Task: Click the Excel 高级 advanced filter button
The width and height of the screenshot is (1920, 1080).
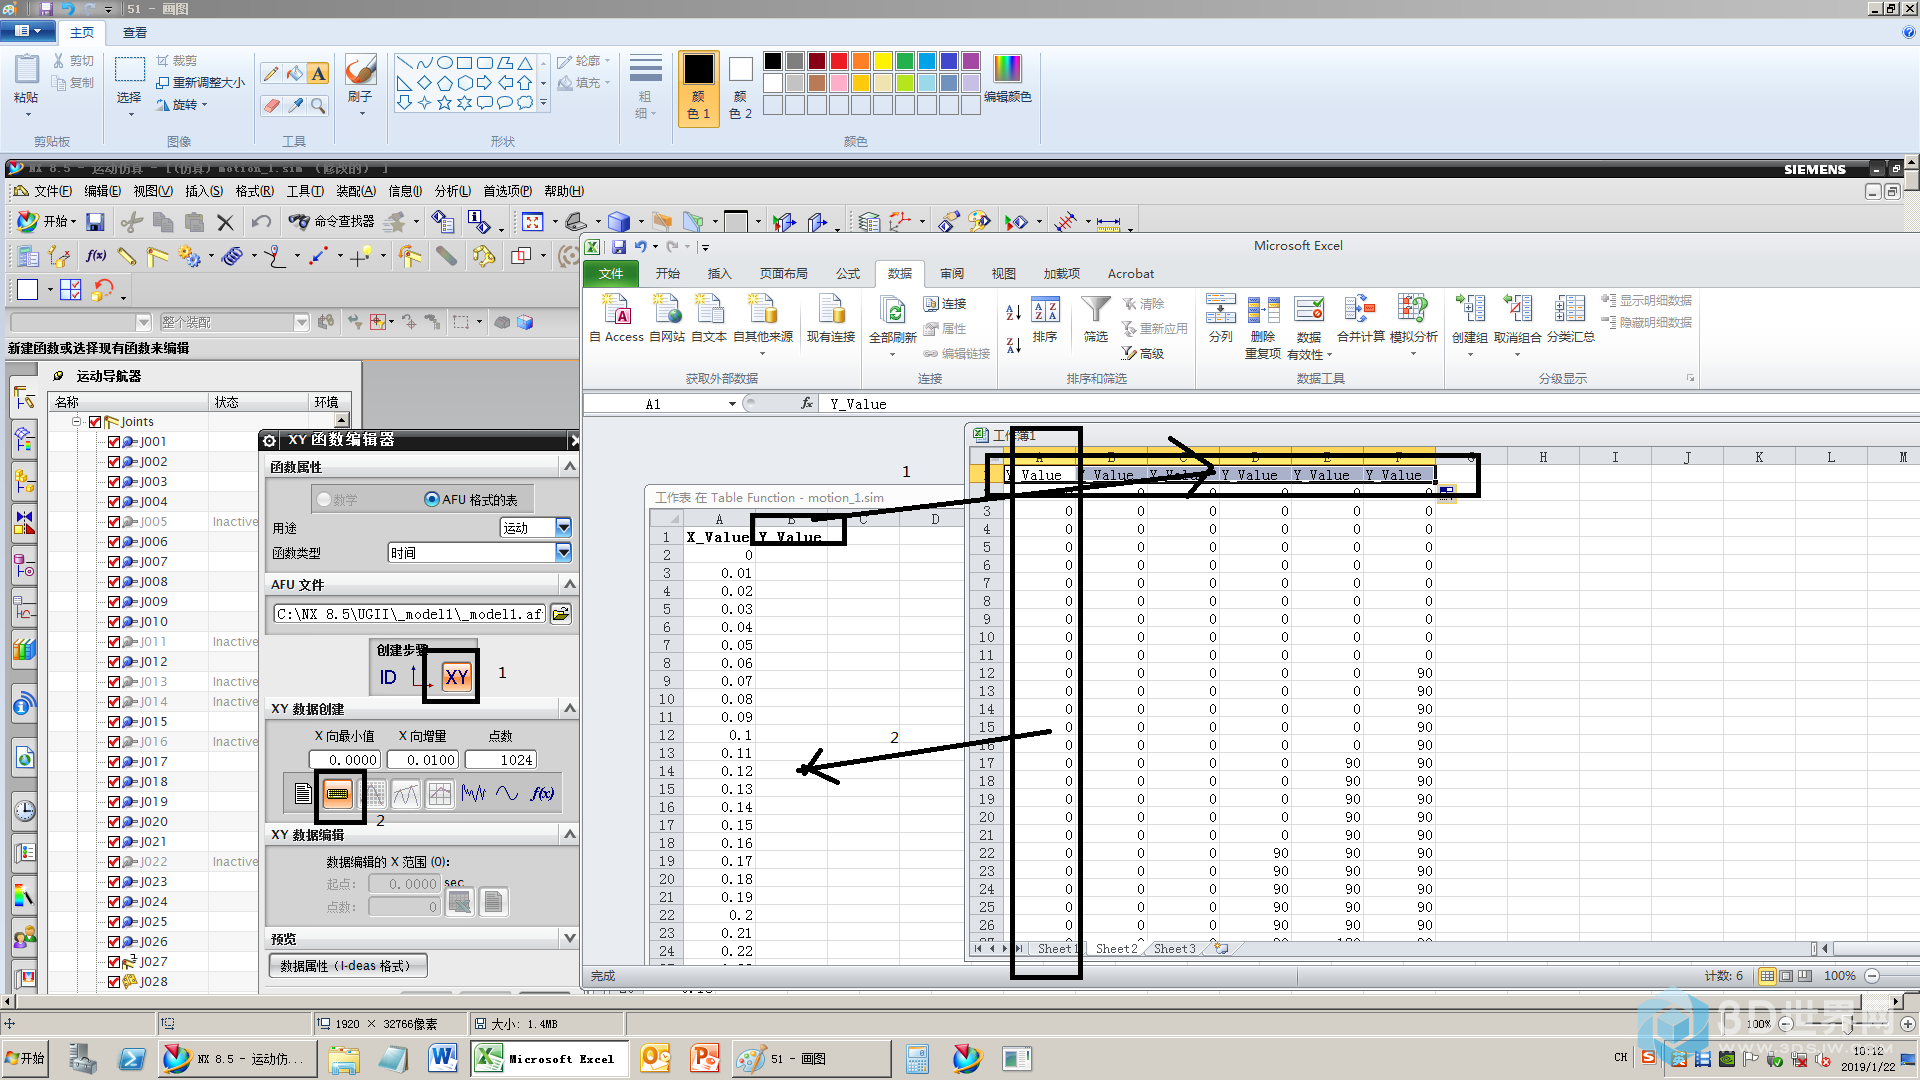Action: point(1142,353)
